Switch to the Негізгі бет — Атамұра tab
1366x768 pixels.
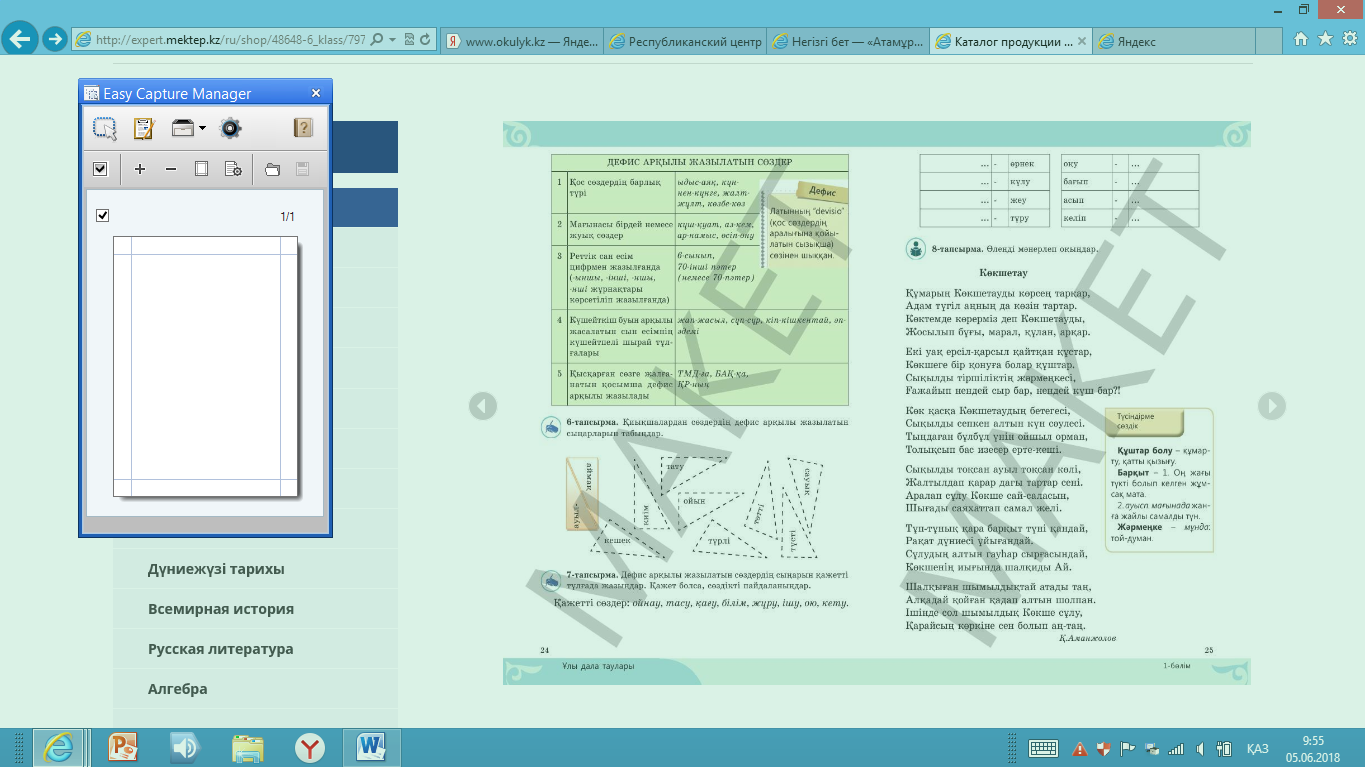(848, 41)
